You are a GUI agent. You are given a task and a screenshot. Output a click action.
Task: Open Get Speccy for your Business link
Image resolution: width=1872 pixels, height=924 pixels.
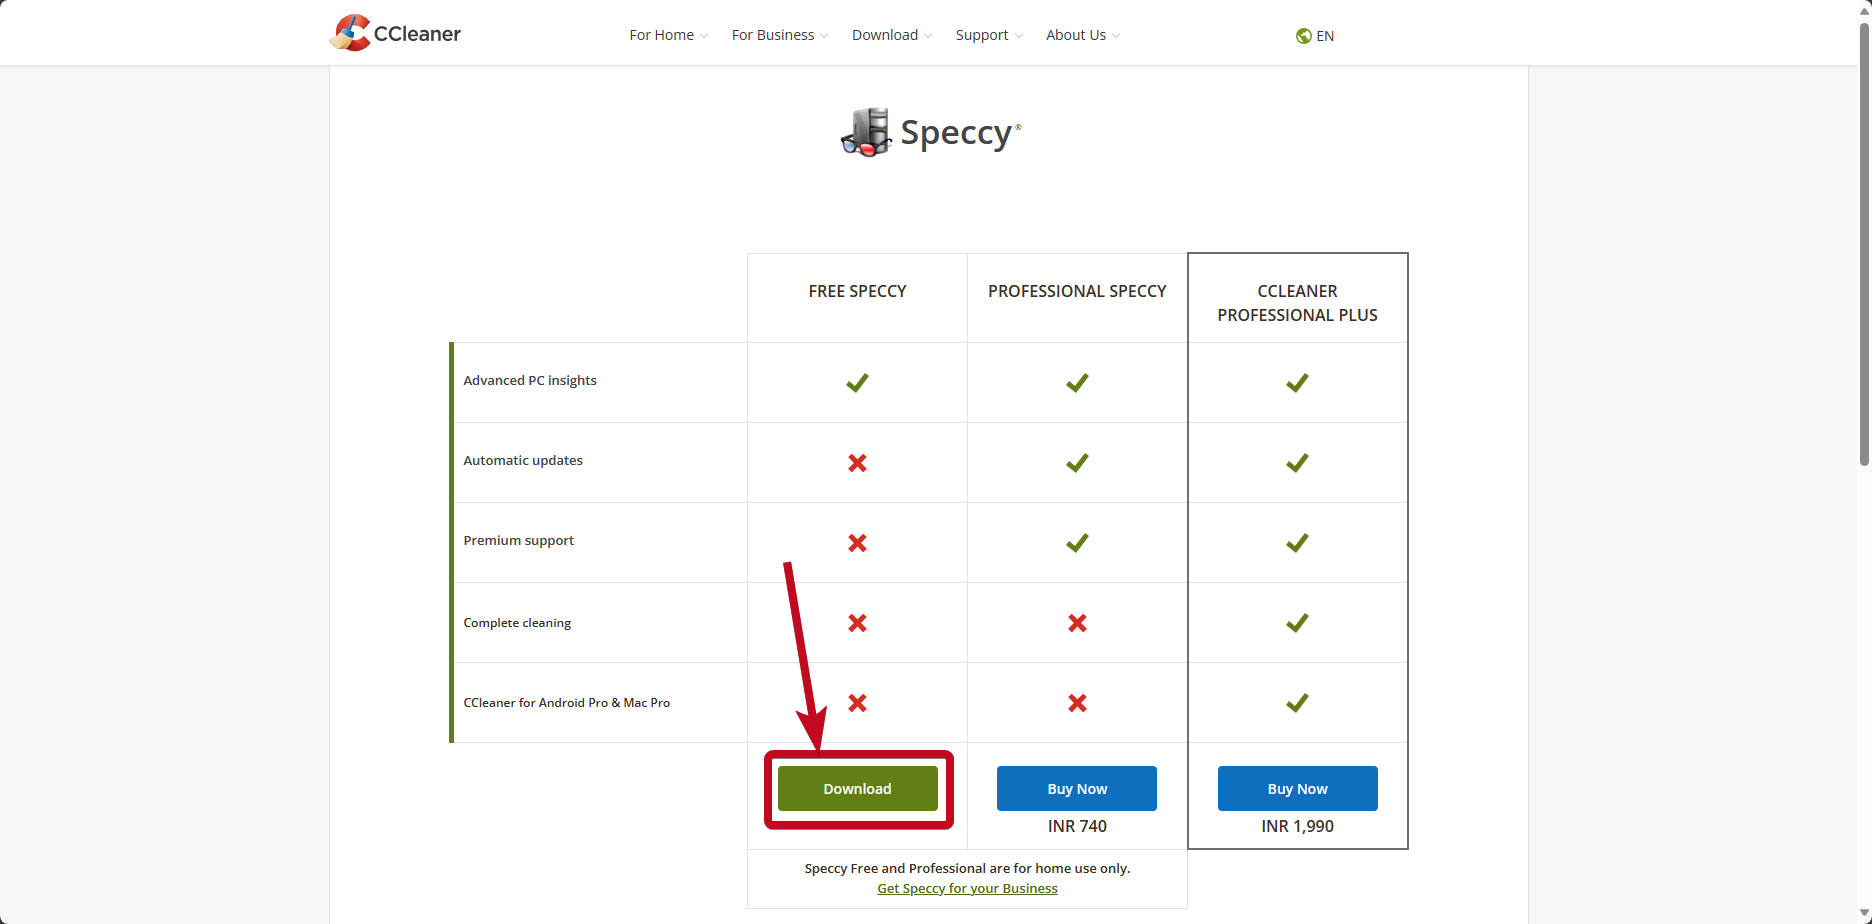(967, 889)
